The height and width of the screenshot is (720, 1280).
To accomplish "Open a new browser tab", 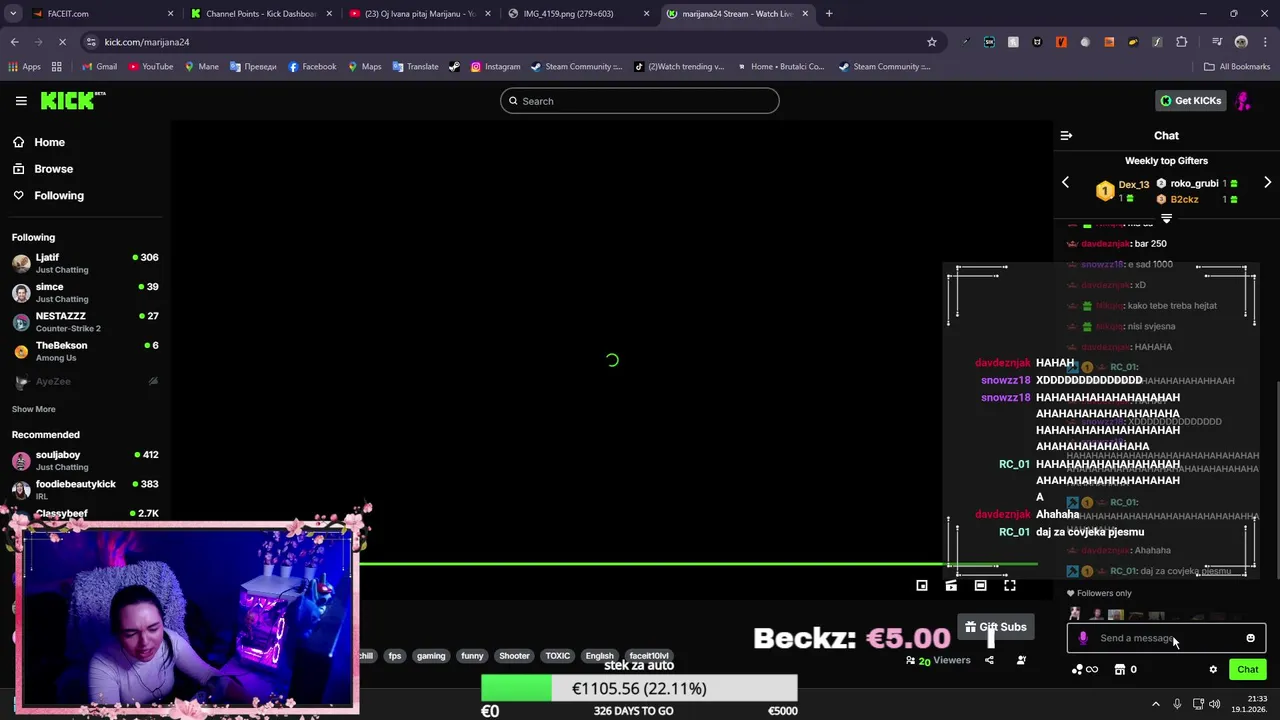I will 829,14.
